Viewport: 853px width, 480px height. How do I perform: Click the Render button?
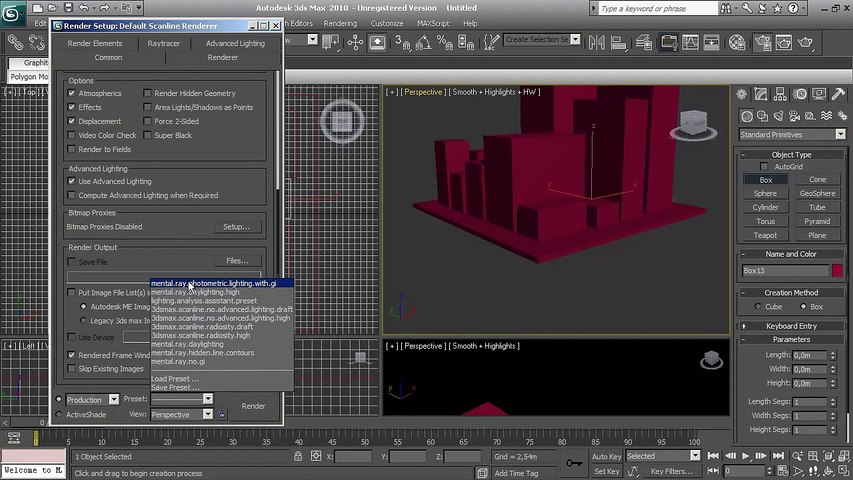pyautogui.click(x=253, y=406)
